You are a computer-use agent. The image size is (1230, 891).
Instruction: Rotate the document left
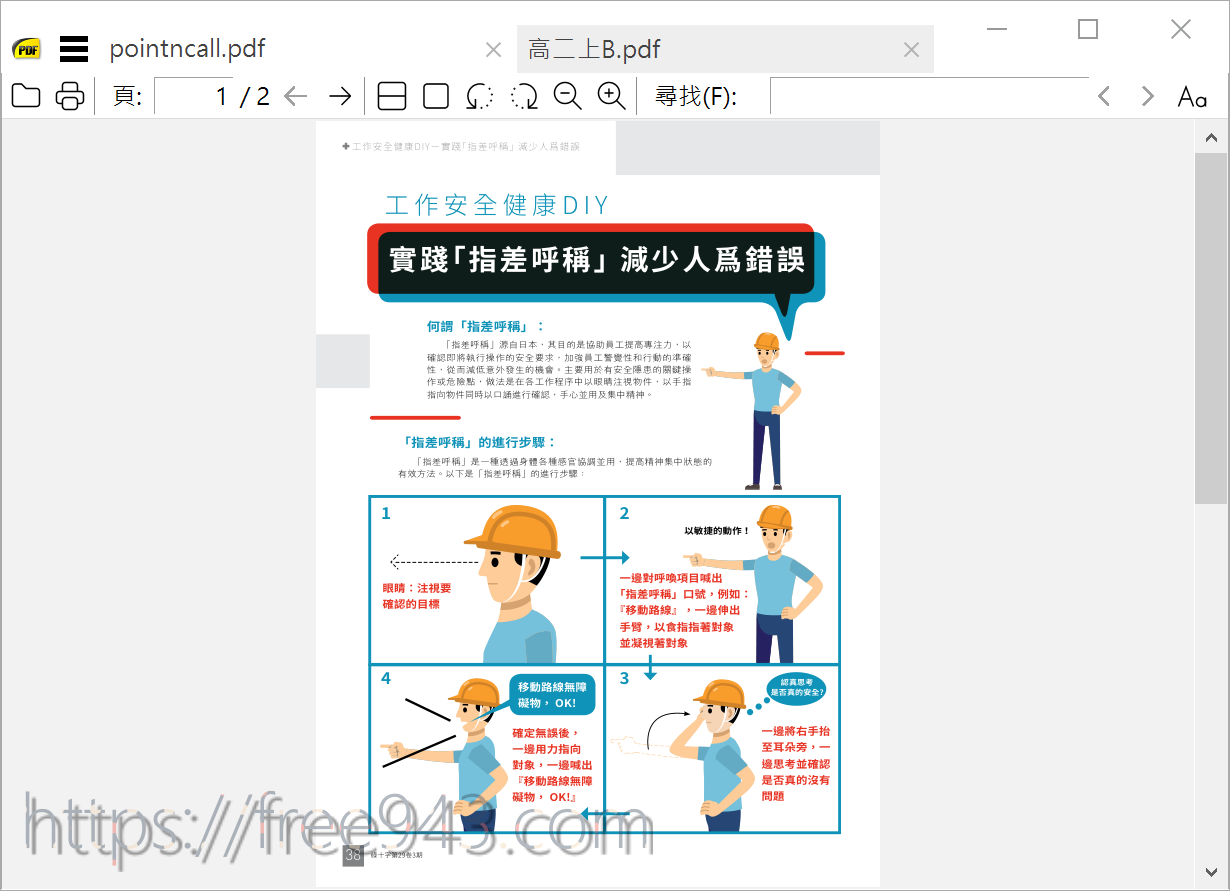[x=478, y=95]
